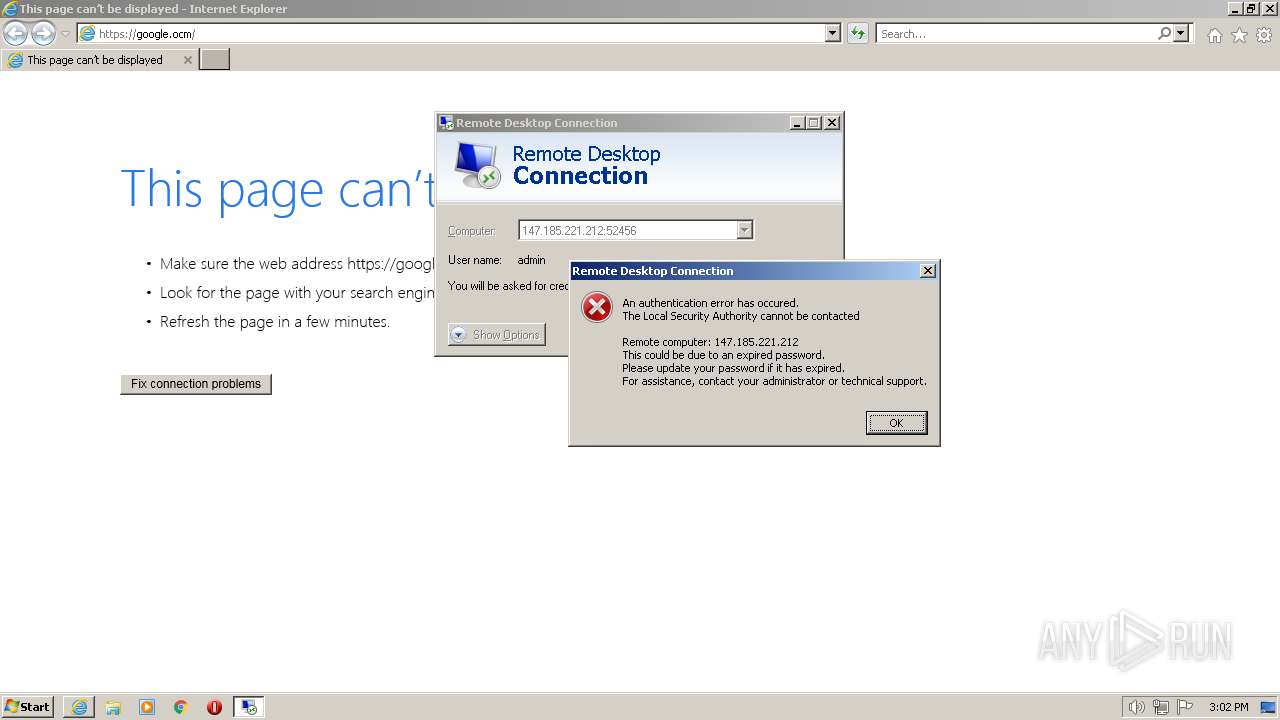Open the recent pages dropdown arrow
The width and height of the screenshot is (1280, 720).
tap(65, 34)
